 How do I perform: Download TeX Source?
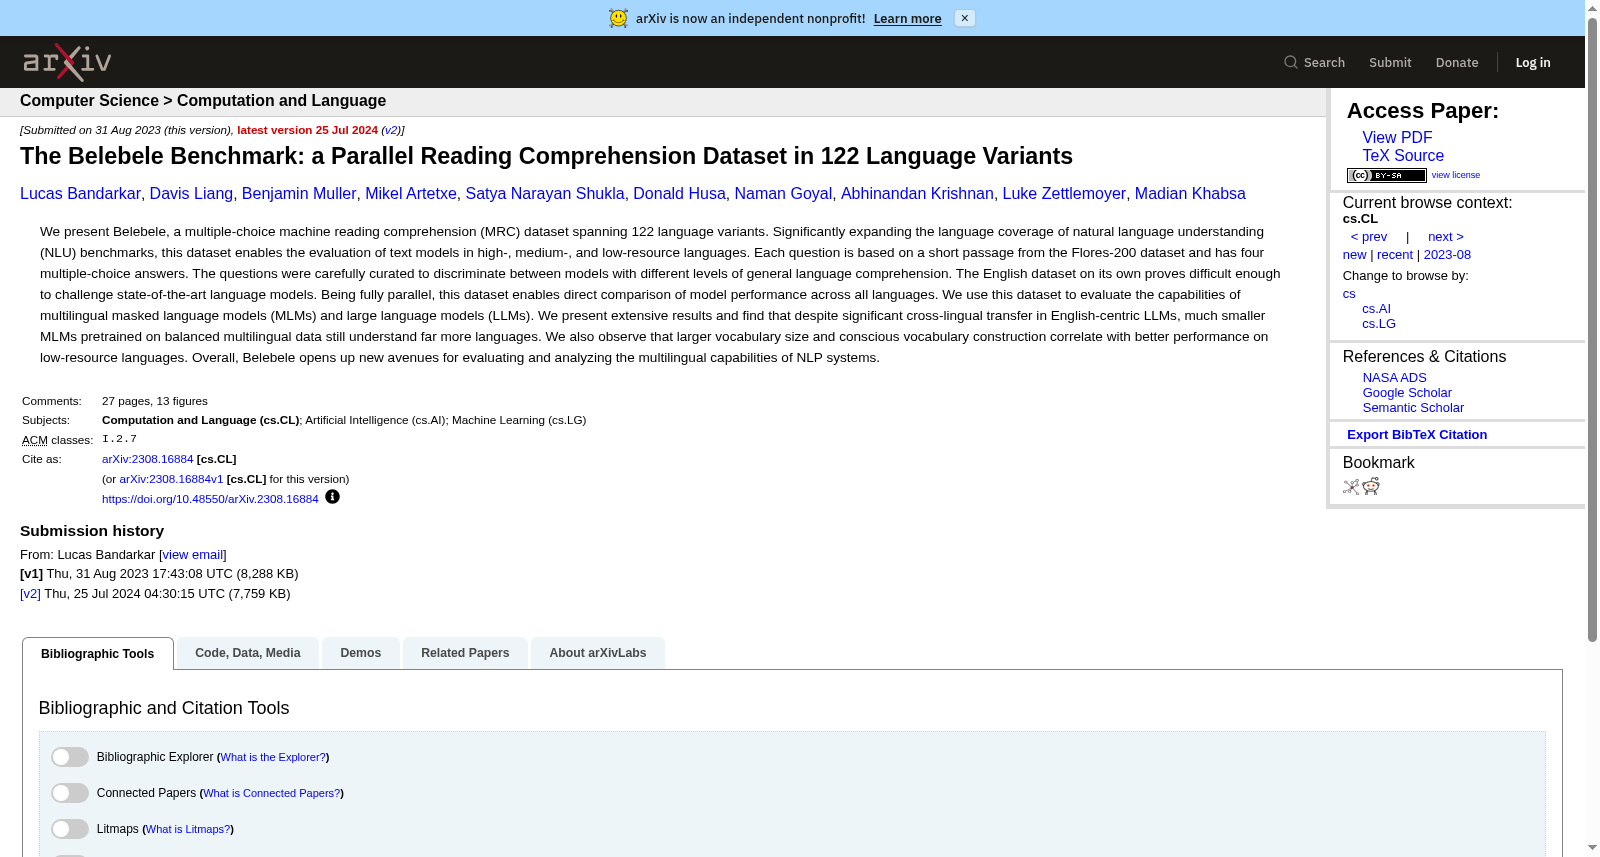click(x=1403, y=156)
